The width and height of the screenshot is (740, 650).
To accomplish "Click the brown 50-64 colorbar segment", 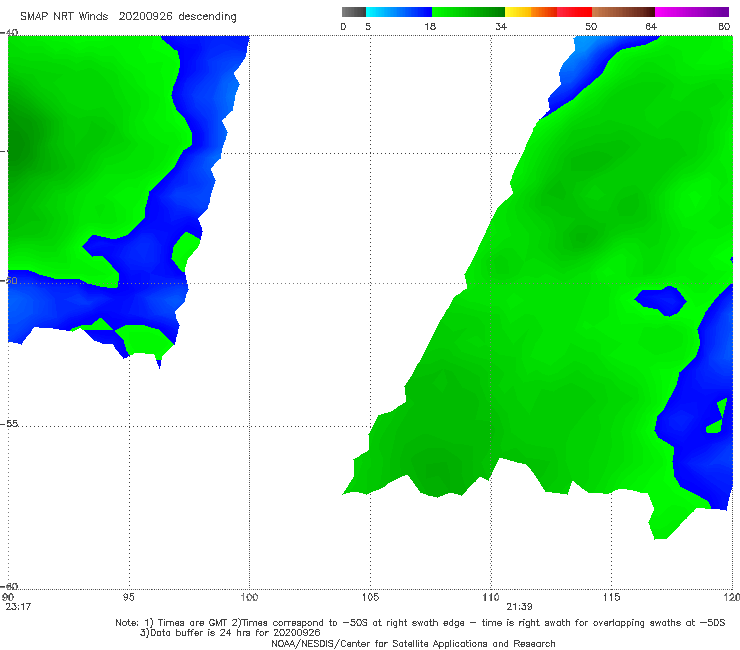I will point(623,12).
